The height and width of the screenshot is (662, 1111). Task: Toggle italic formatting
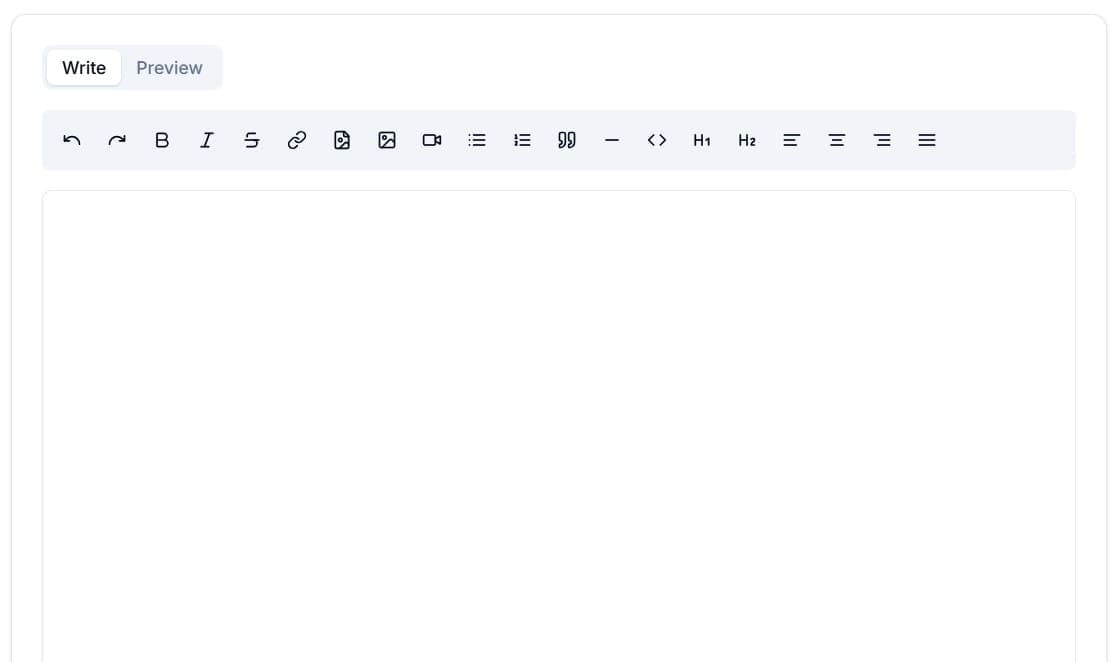pyautogui.click(x=207, y=140)
